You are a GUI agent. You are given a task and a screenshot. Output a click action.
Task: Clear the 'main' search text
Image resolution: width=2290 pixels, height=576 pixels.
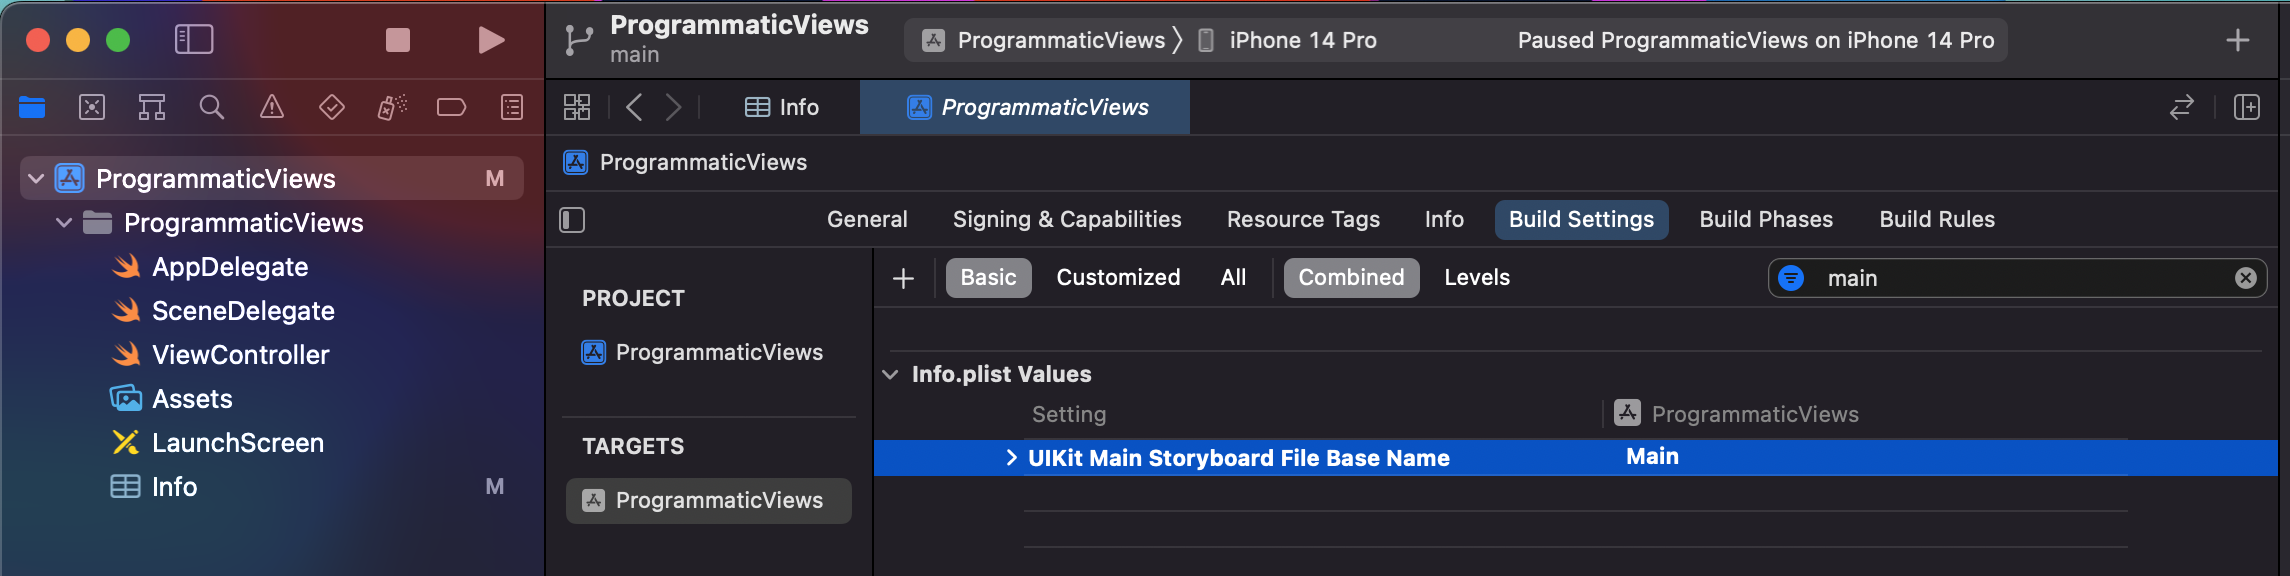coord(2246,278)
